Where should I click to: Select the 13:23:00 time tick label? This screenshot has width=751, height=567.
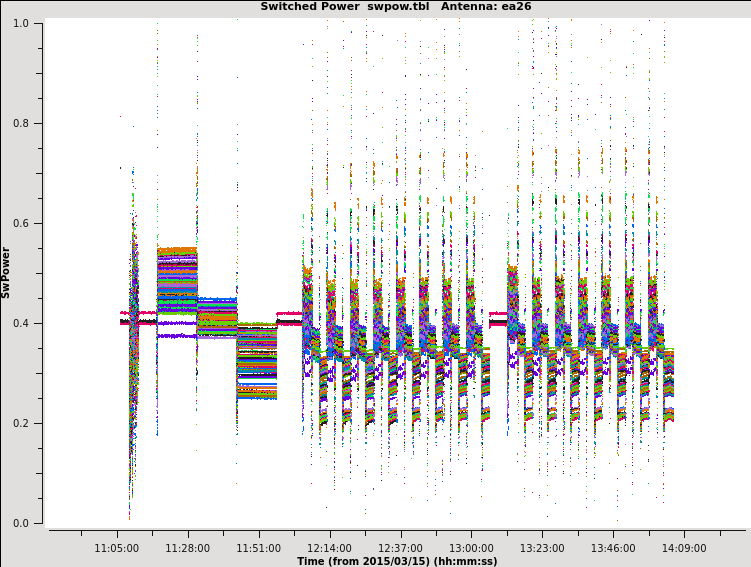(x=542, y=548)
